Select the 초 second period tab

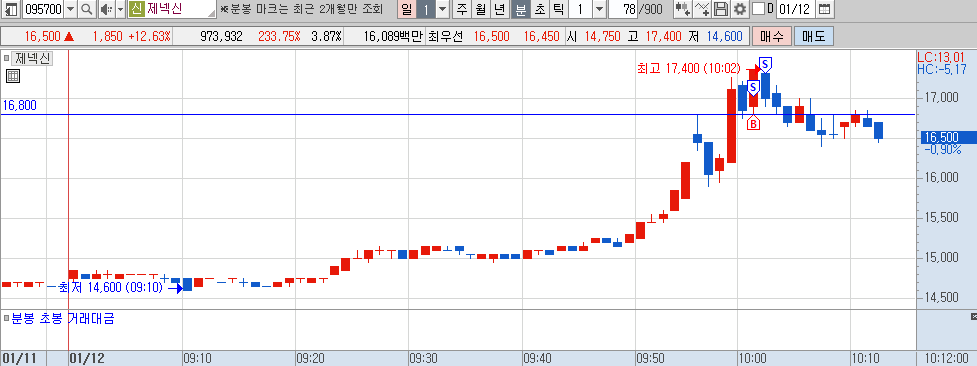point(539,9)
